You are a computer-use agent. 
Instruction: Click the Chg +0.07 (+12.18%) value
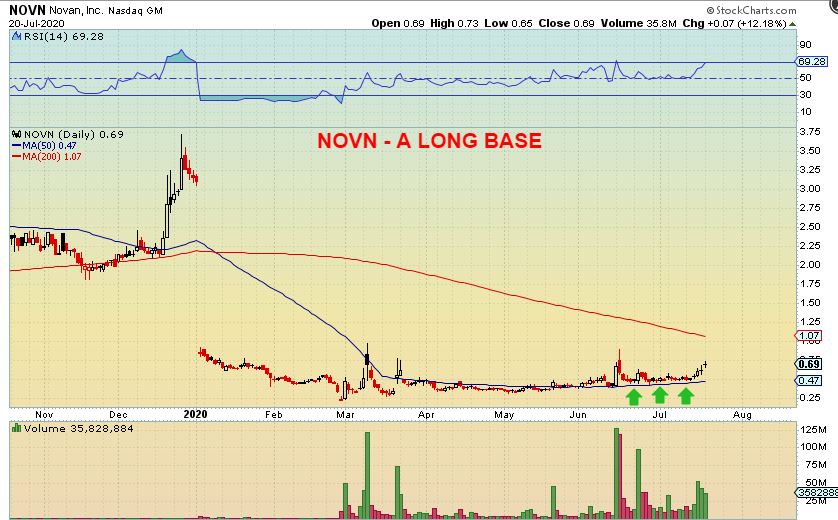[x=734, y=24]
